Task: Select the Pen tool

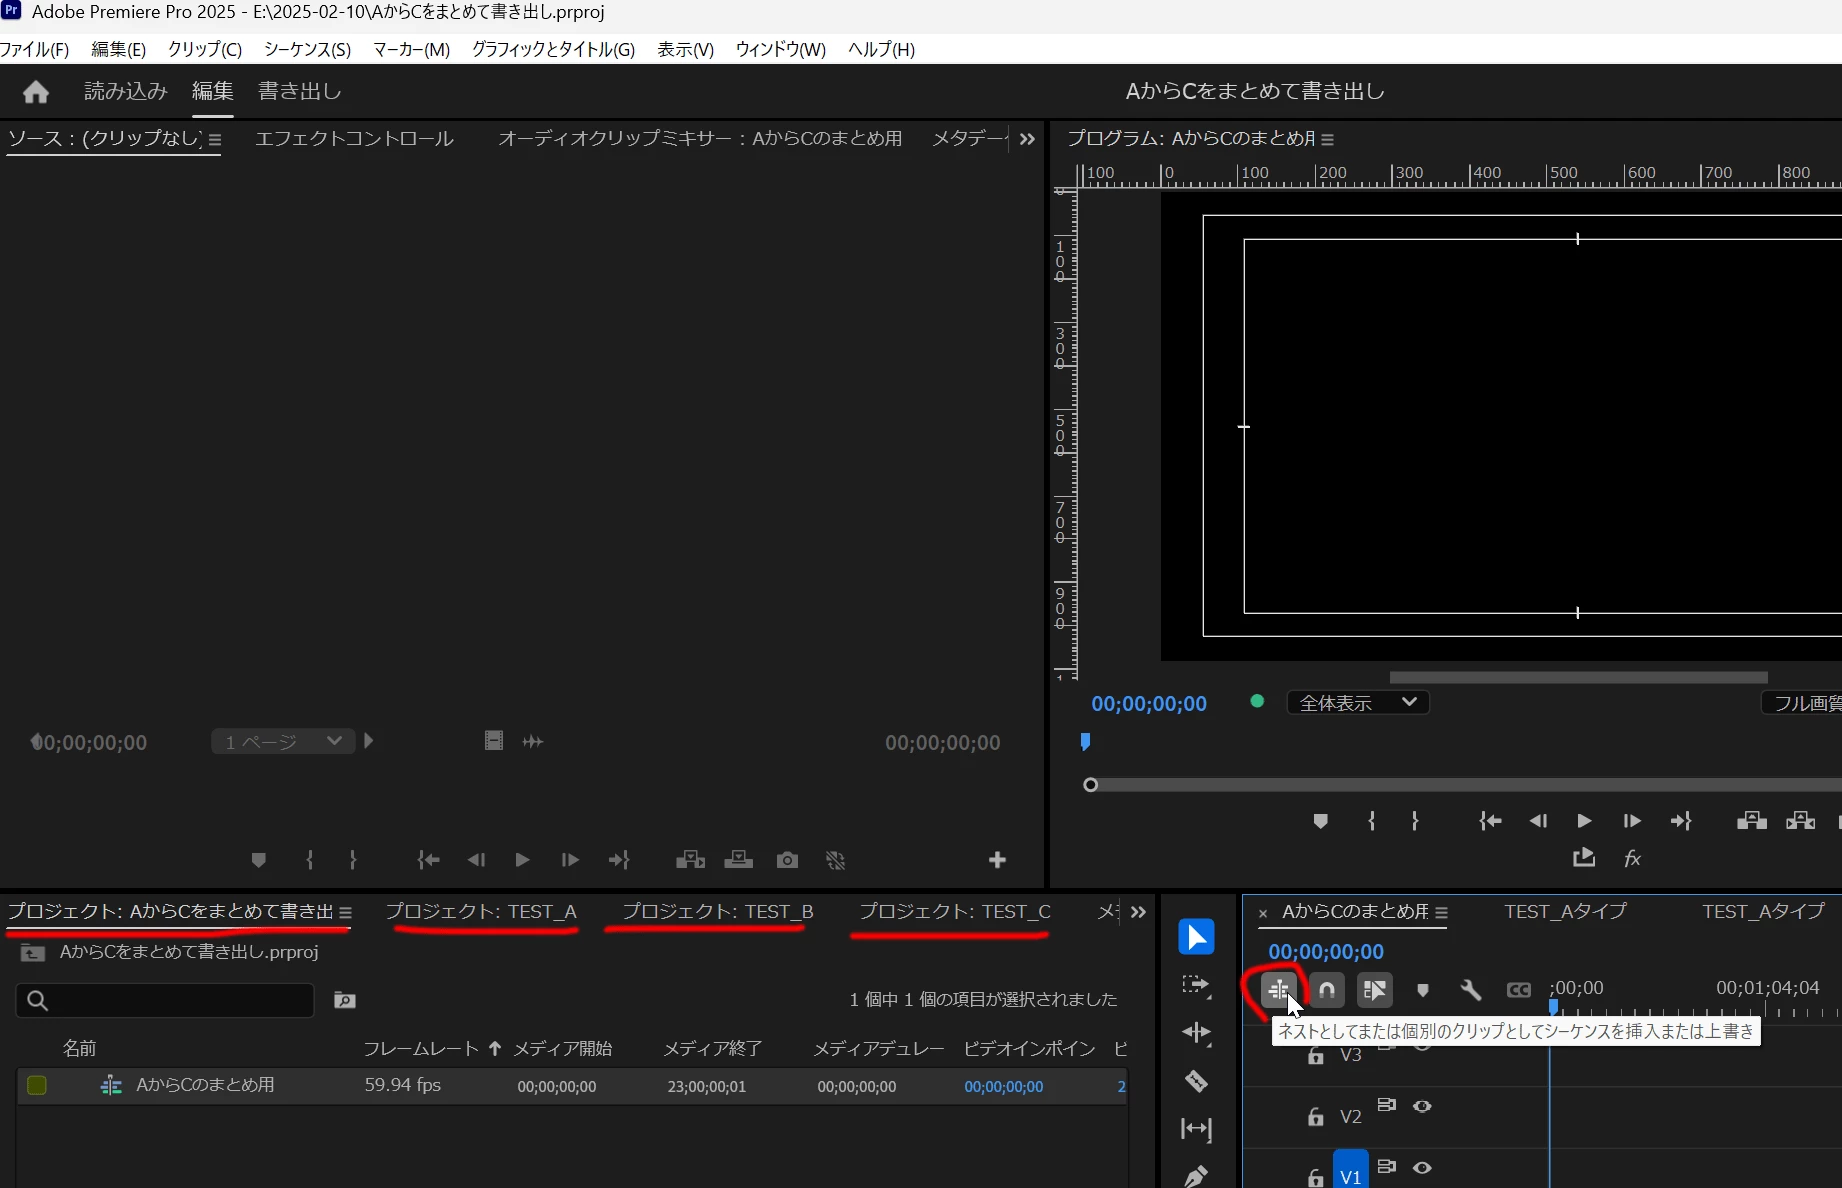Action: tap(1196, 1176)
